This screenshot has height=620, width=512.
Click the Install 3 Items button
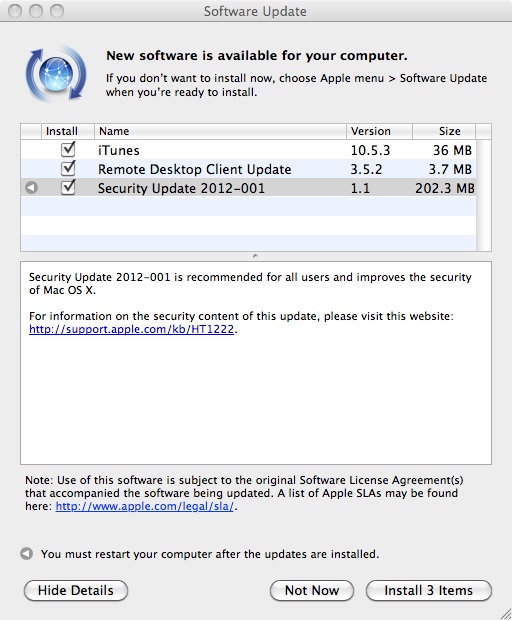pyautogui.click(x=429, y=590)
